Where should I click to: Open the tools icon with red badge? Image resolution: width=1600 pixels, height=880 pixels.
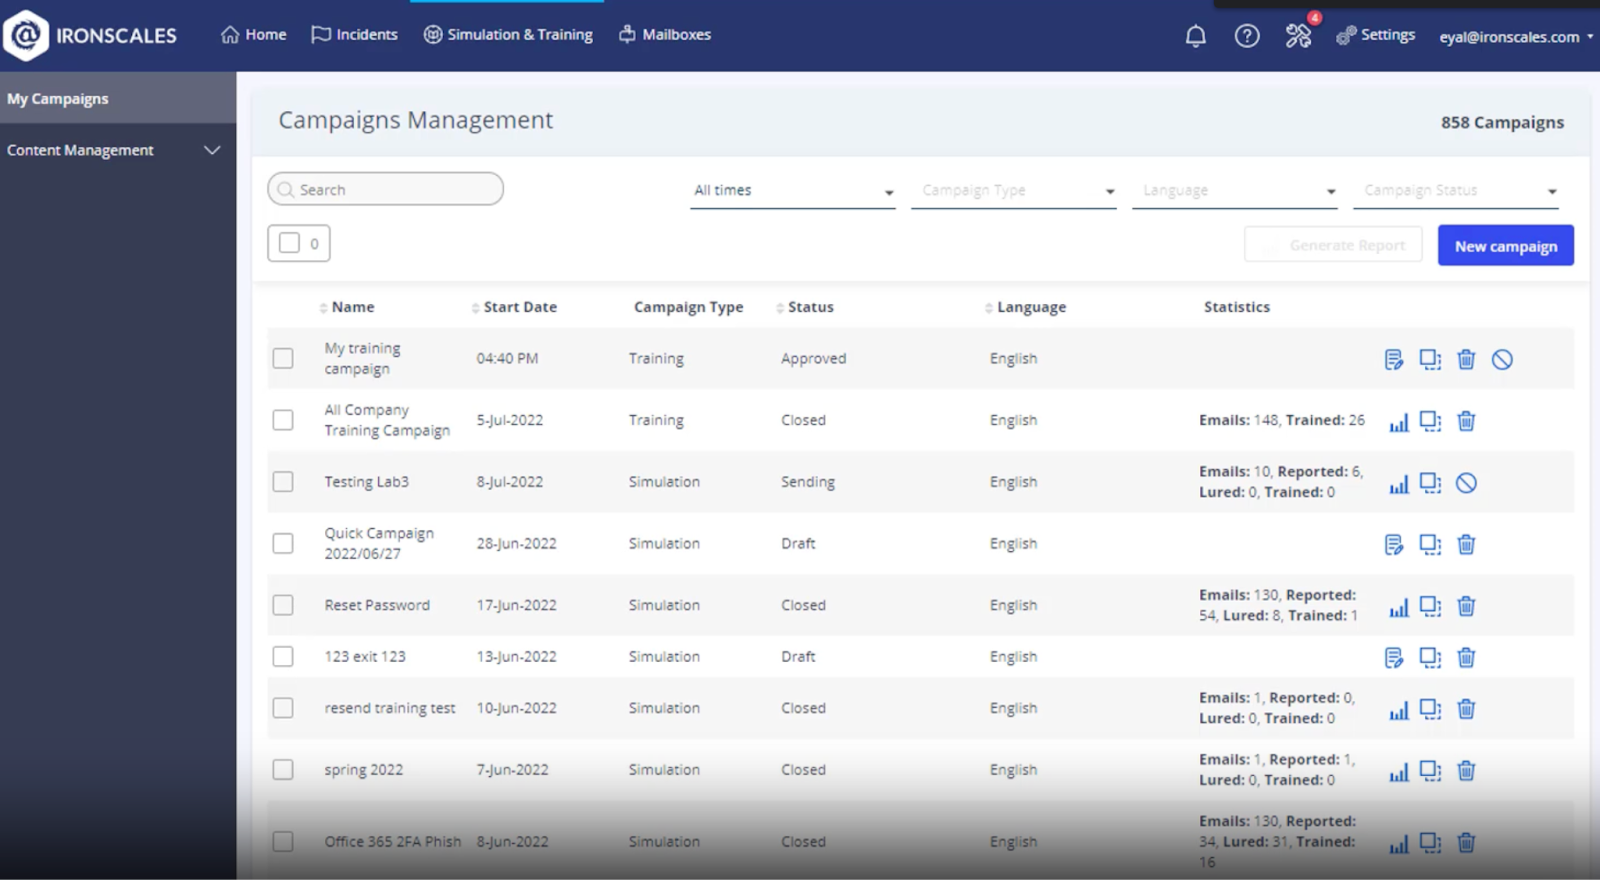[x=1298, y=37]
